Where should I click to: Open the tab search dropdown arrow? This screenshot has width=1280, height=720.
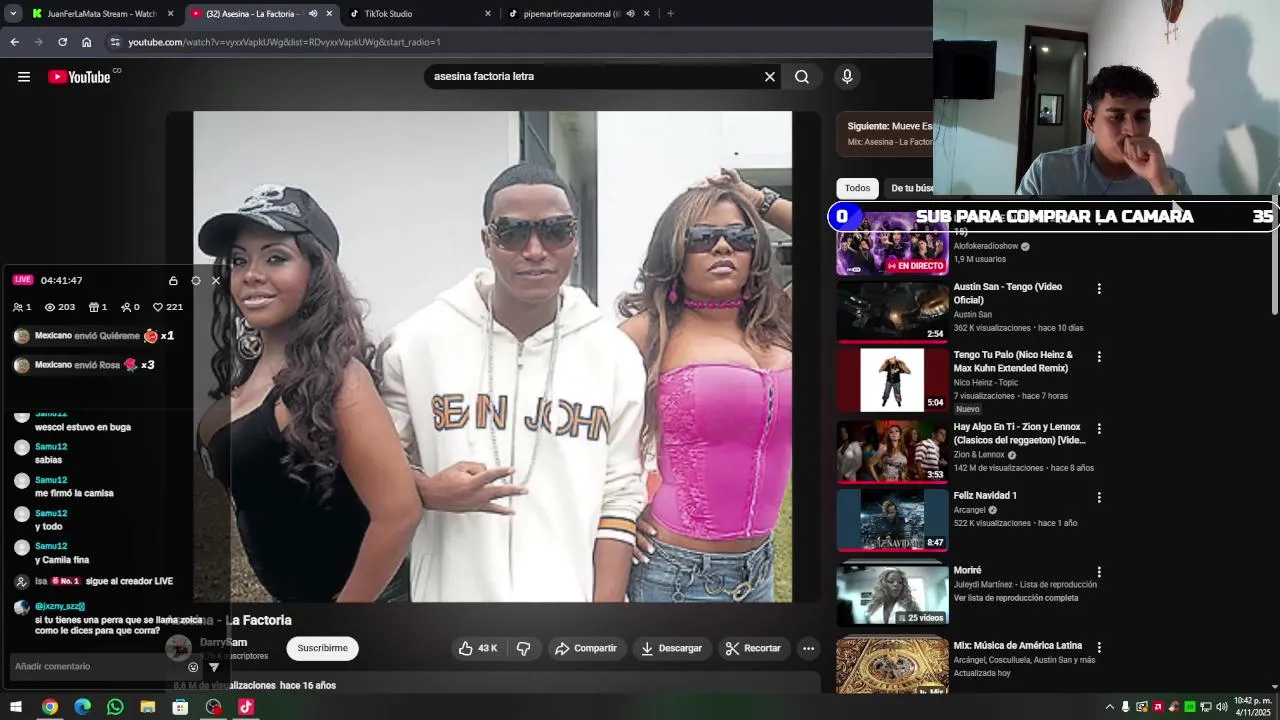tap(13, 14)
